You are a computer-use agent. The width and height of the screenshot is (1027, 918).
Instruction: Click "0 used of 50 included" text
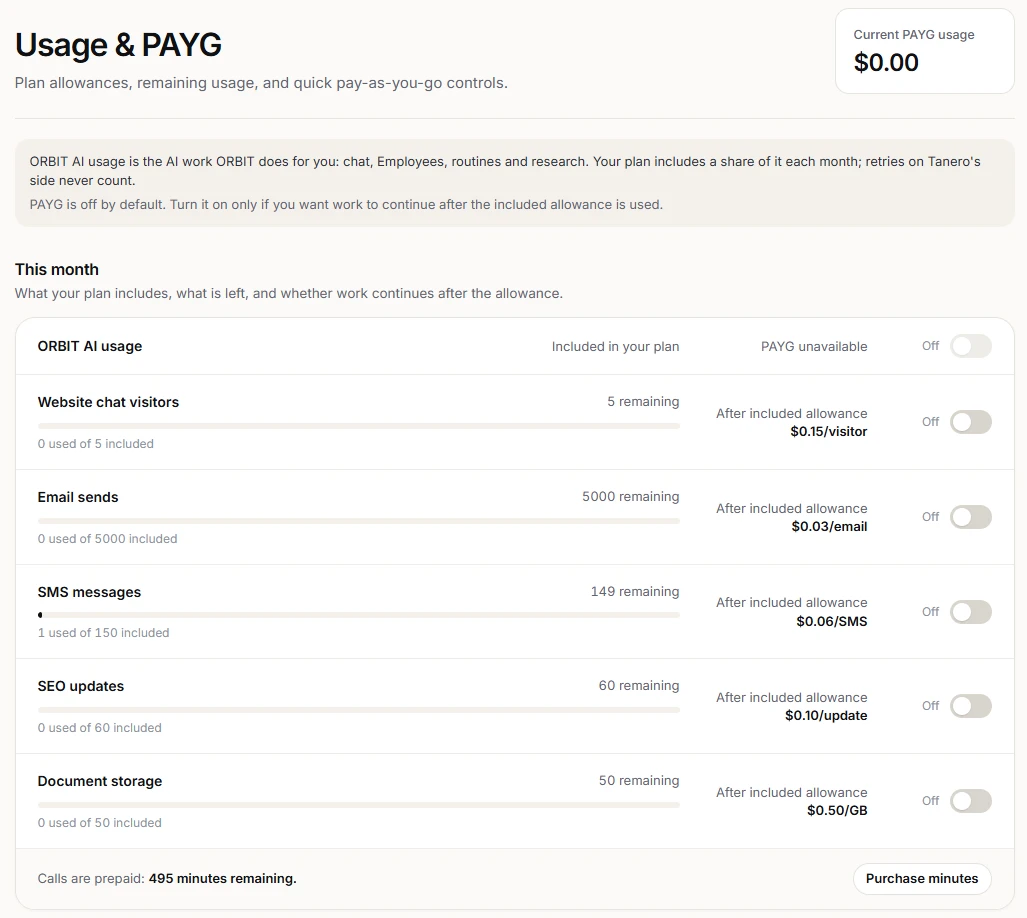point(100,823)
